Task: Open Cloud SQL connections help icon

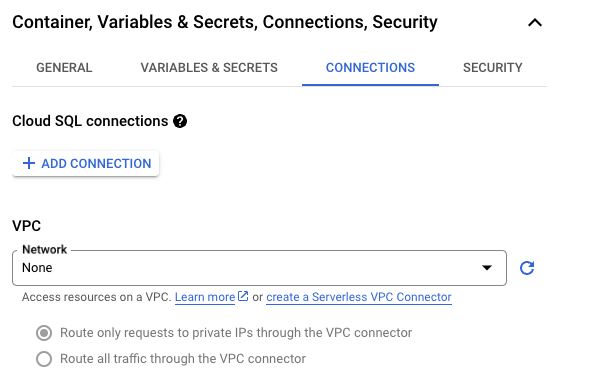Action: (180, 121)
